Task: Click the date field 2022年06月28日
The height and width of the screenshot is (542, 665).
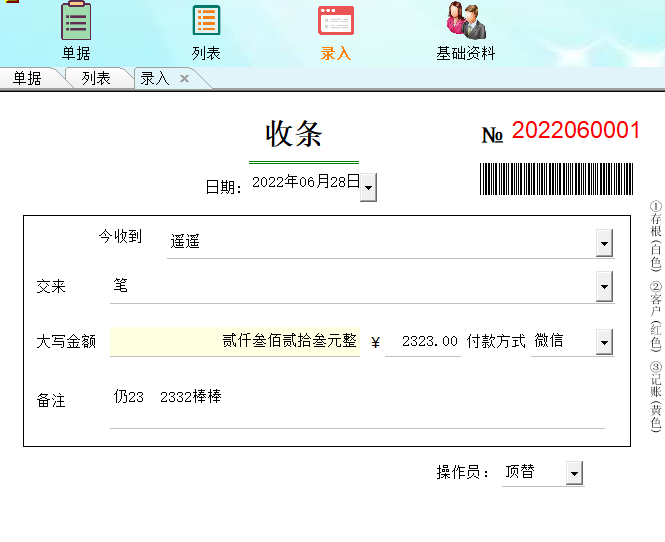Action: pyautogui.click(x=306, y=182)
